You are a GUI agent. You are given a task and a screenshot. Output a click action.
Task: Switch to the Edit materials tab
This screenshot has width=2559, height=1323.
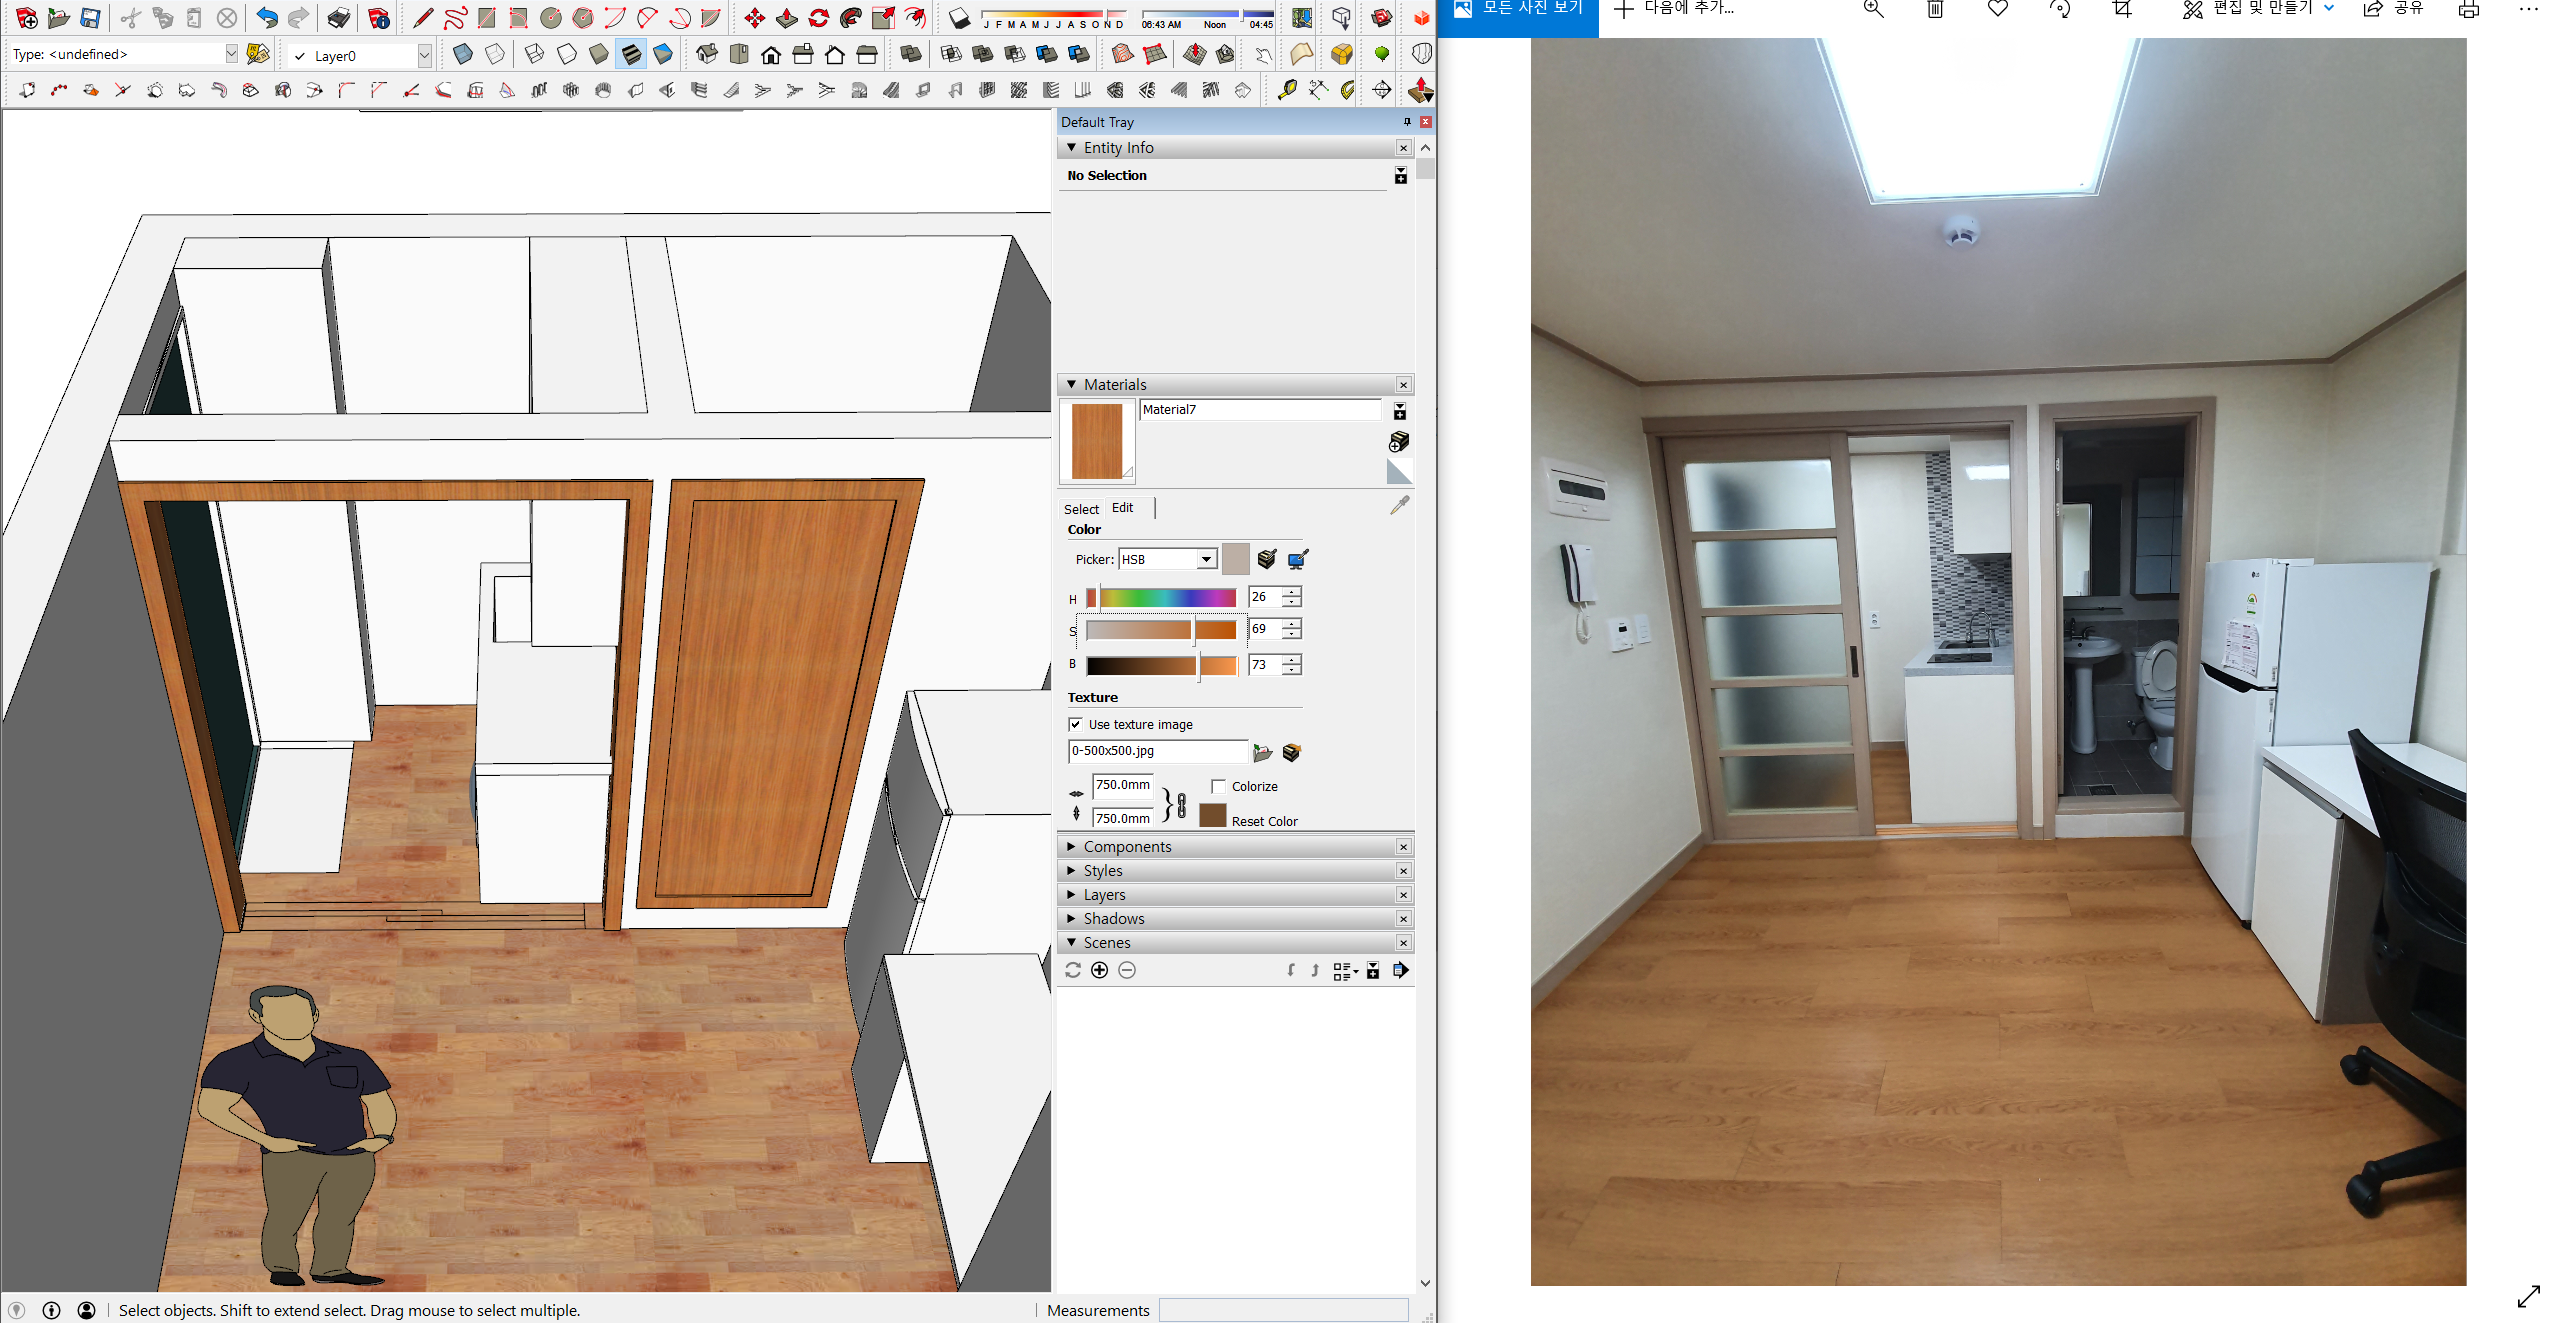pos(1122,508)
